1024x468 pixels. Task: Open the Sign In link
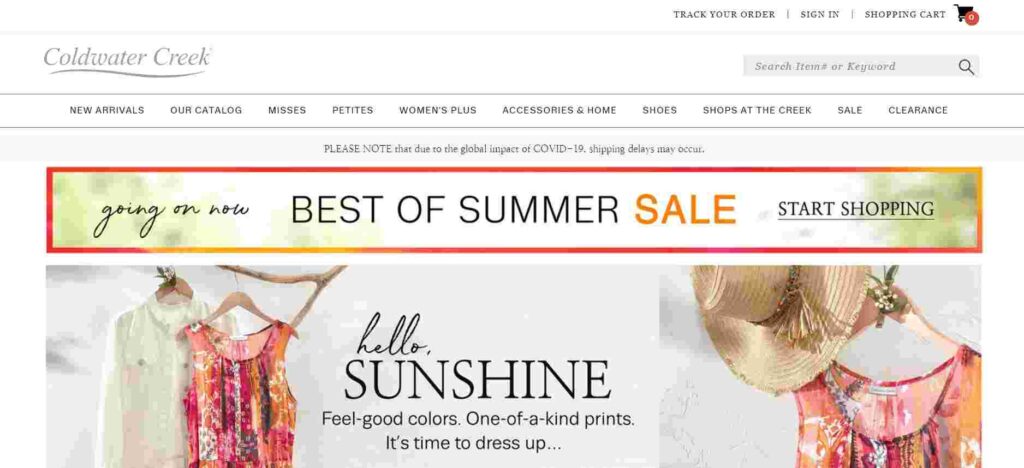pos(820,14)
